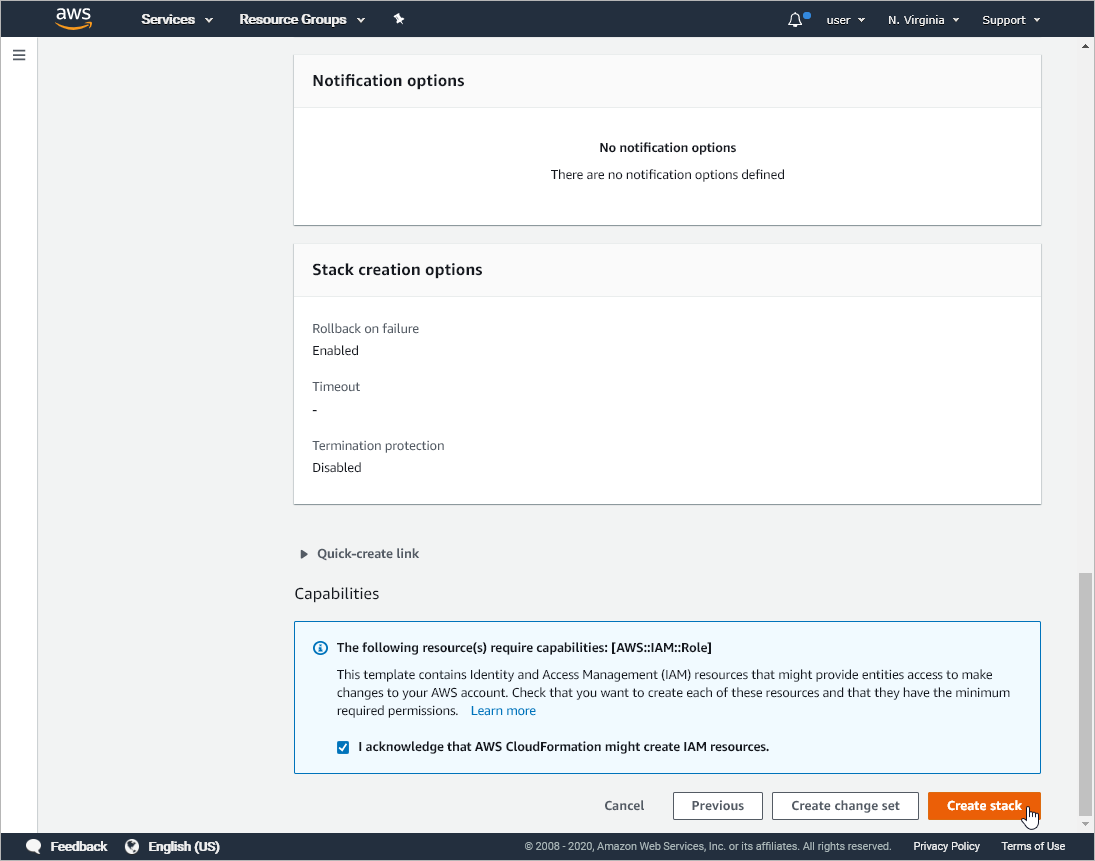The width and height of the screenshot is (1095, 861).
Task: Click the pin shortcut icon in navbar
Action: point(399,19)
